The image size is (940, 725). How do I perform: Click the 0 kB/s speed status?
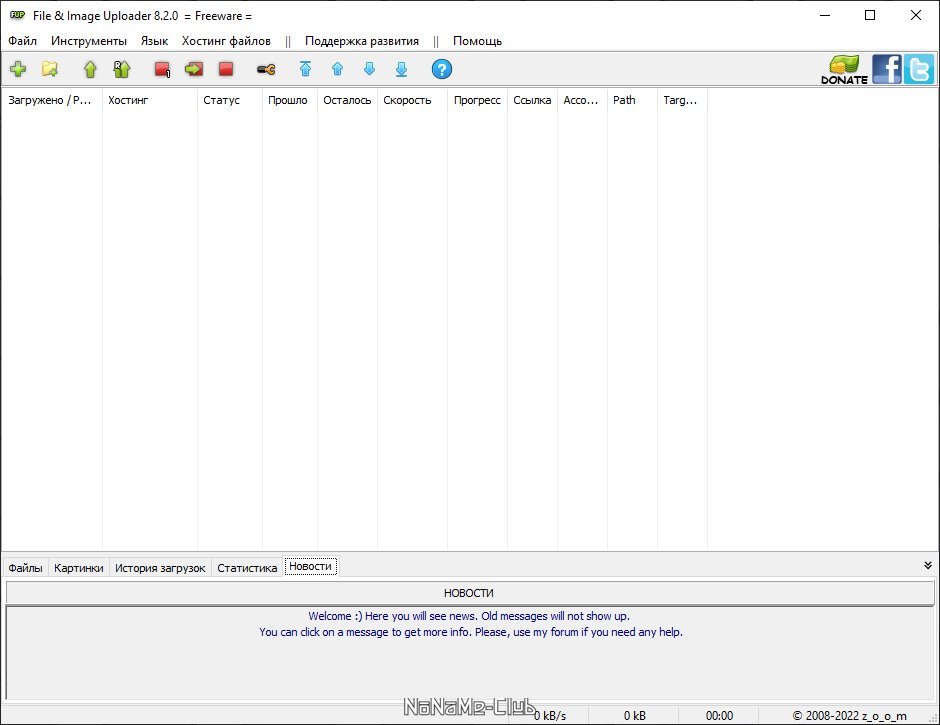550,715
